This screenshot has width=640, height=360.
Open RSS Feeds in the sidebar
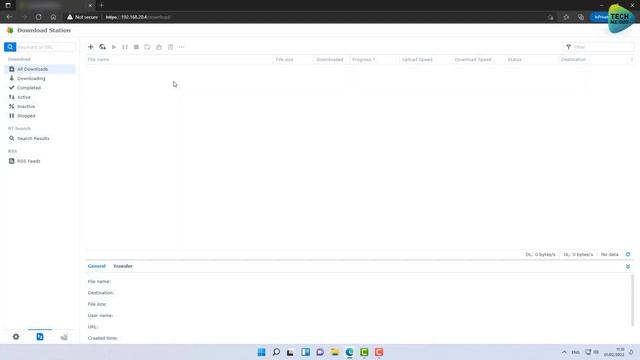click(x=40, y=161)
